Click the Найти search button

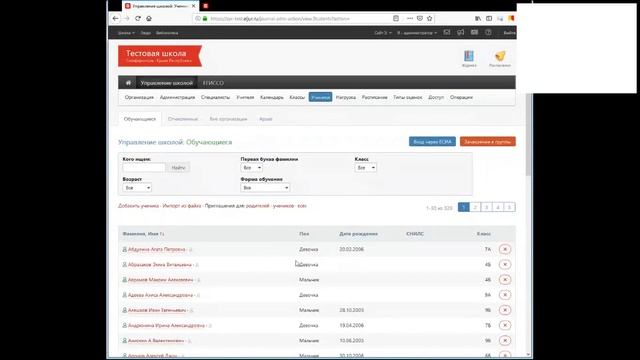(x=178, y=168)
